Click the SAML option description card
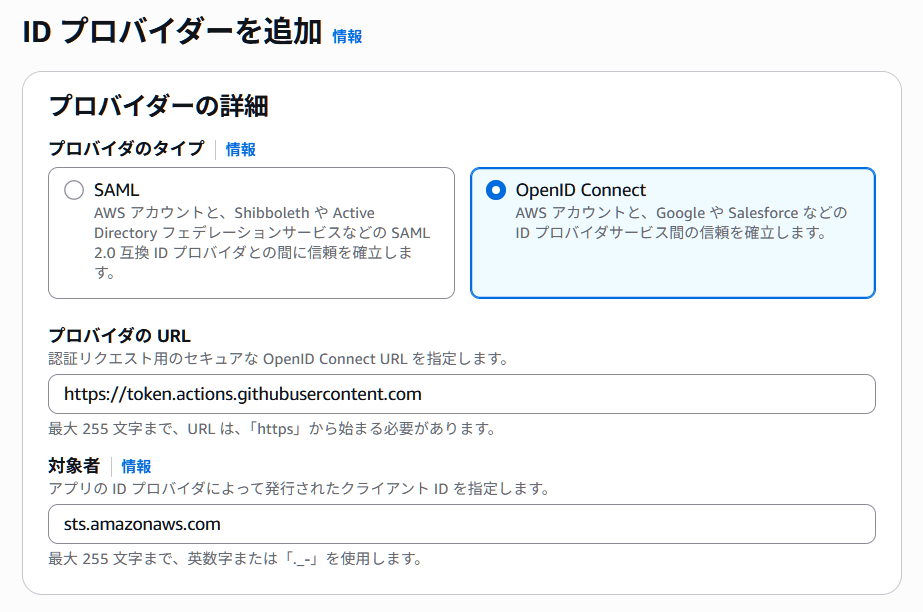 251,233
